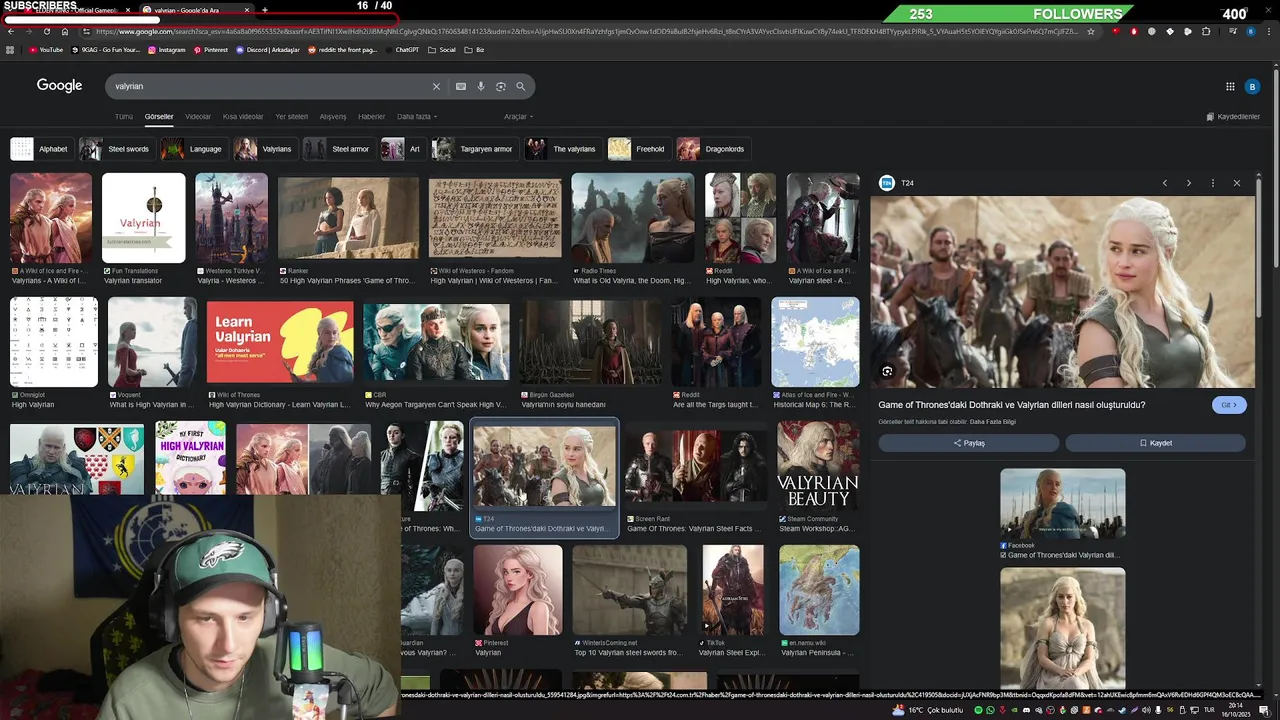Search by image with the Lens icon

point(501,86)
